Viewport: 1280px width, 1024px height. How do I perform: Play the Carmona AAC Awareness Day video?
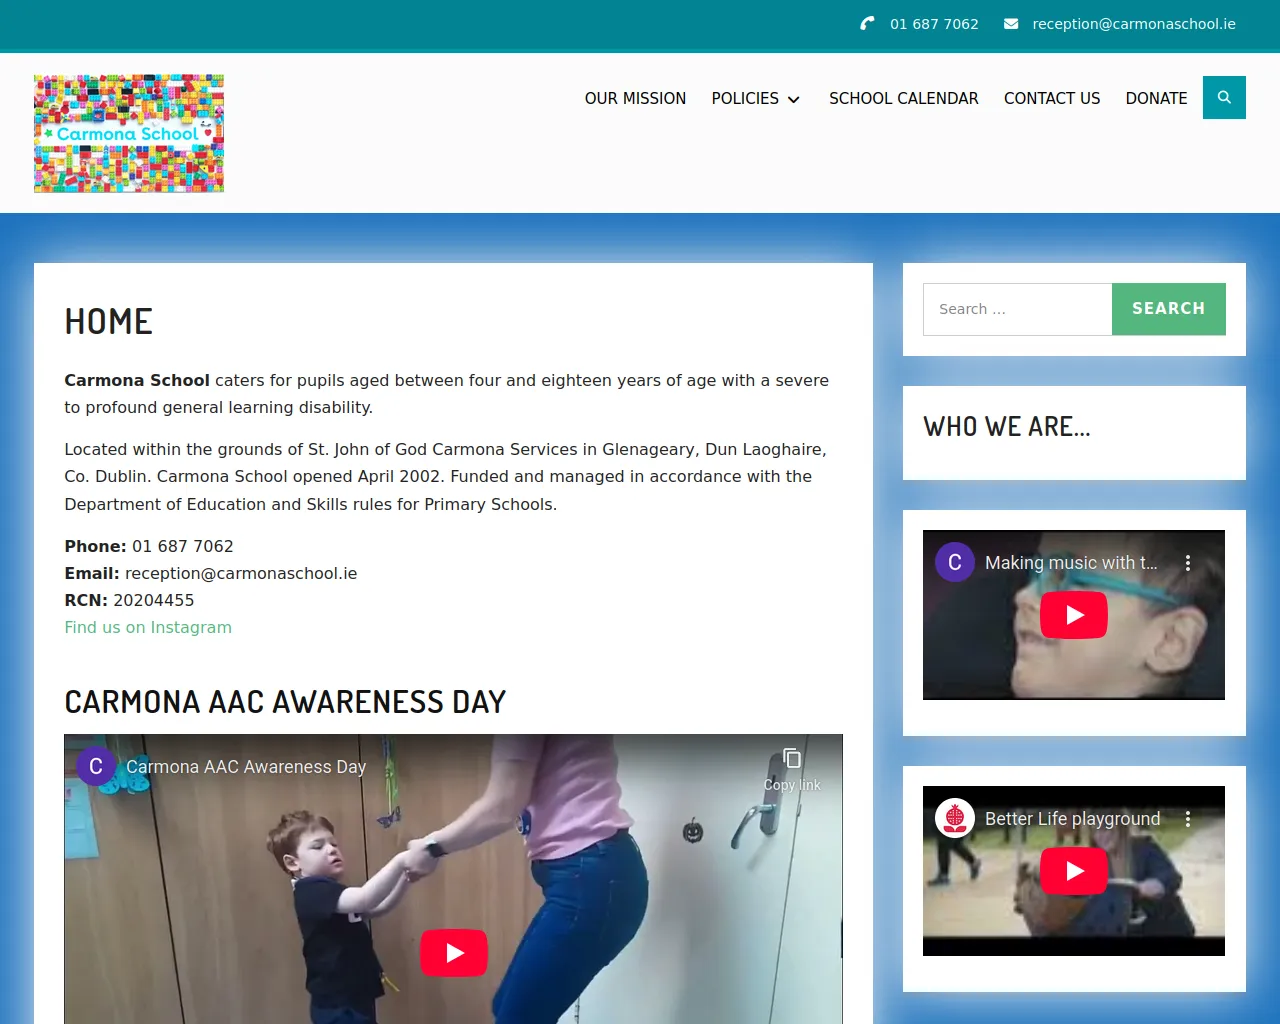click(454, 953)
